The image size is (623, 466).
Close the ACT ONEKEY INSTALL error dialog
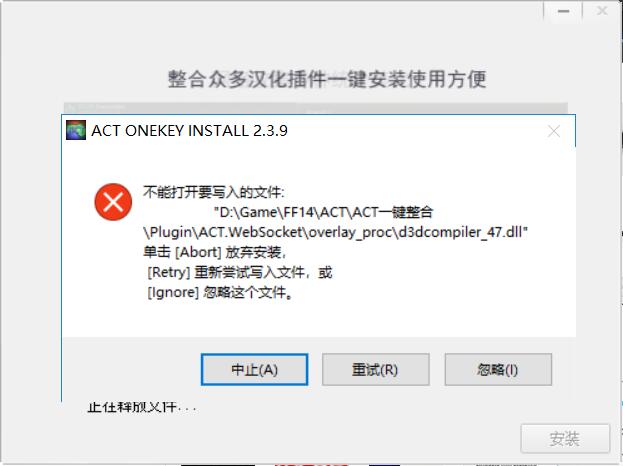[553, 131]
